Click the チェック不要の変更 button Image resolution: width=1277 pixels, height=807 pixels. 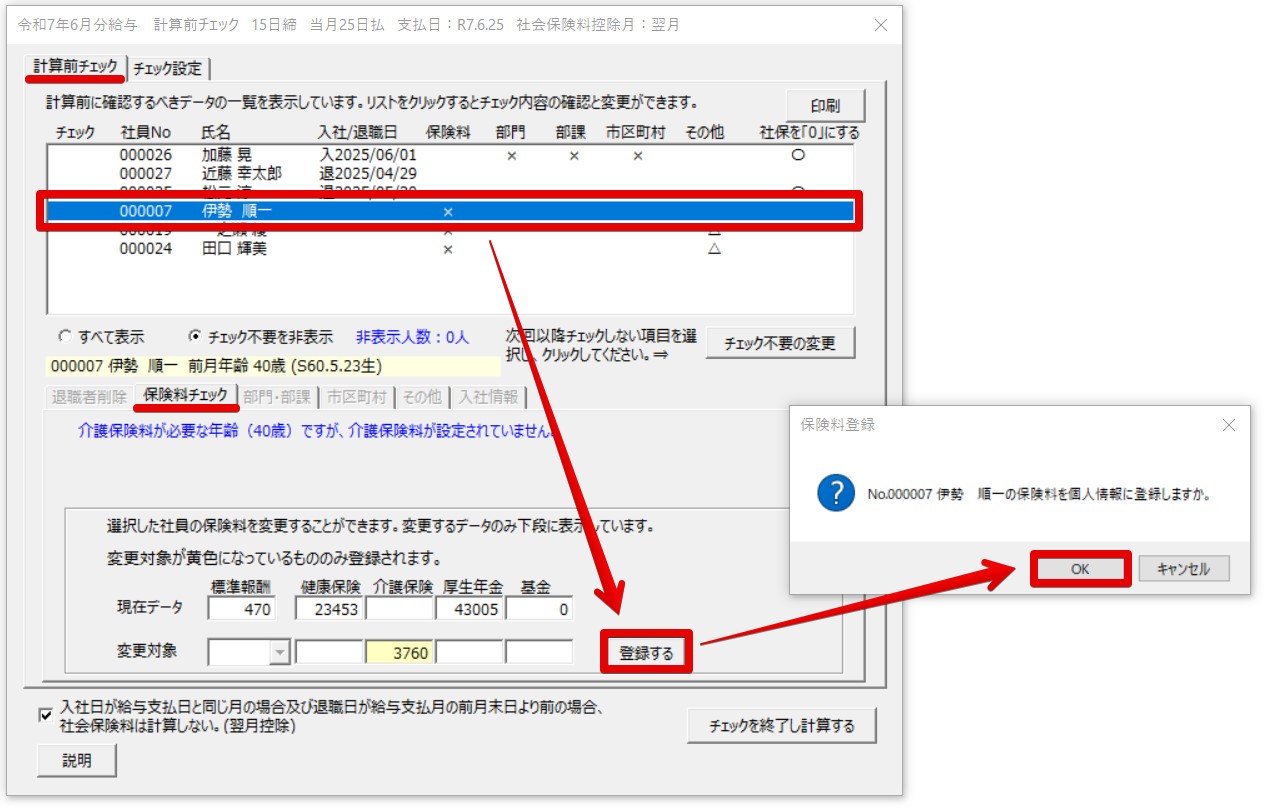coord(783,342)
